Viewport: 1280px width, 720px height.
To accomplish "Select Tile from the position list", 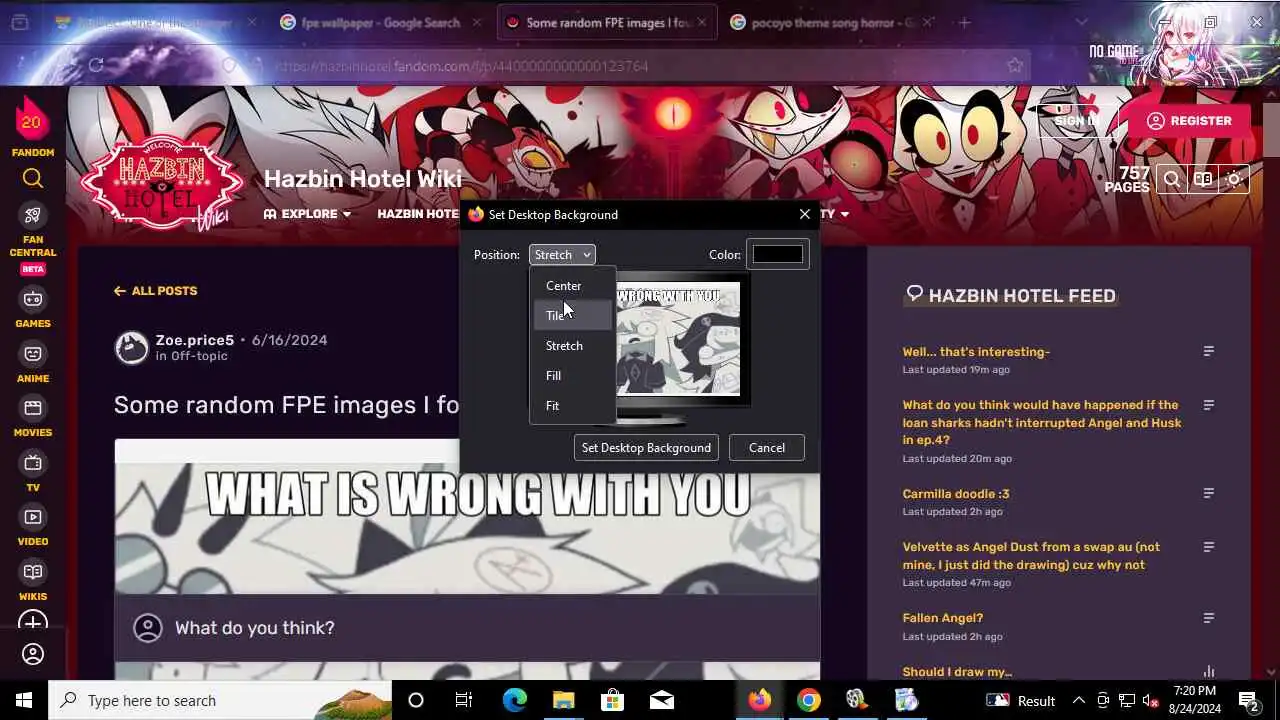I will [x=571, y=315].
